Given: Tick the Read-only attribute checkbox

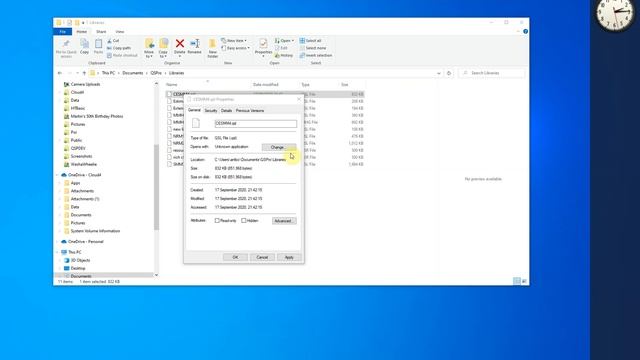Looking at the screenshot, I should [x=217, y=221].
